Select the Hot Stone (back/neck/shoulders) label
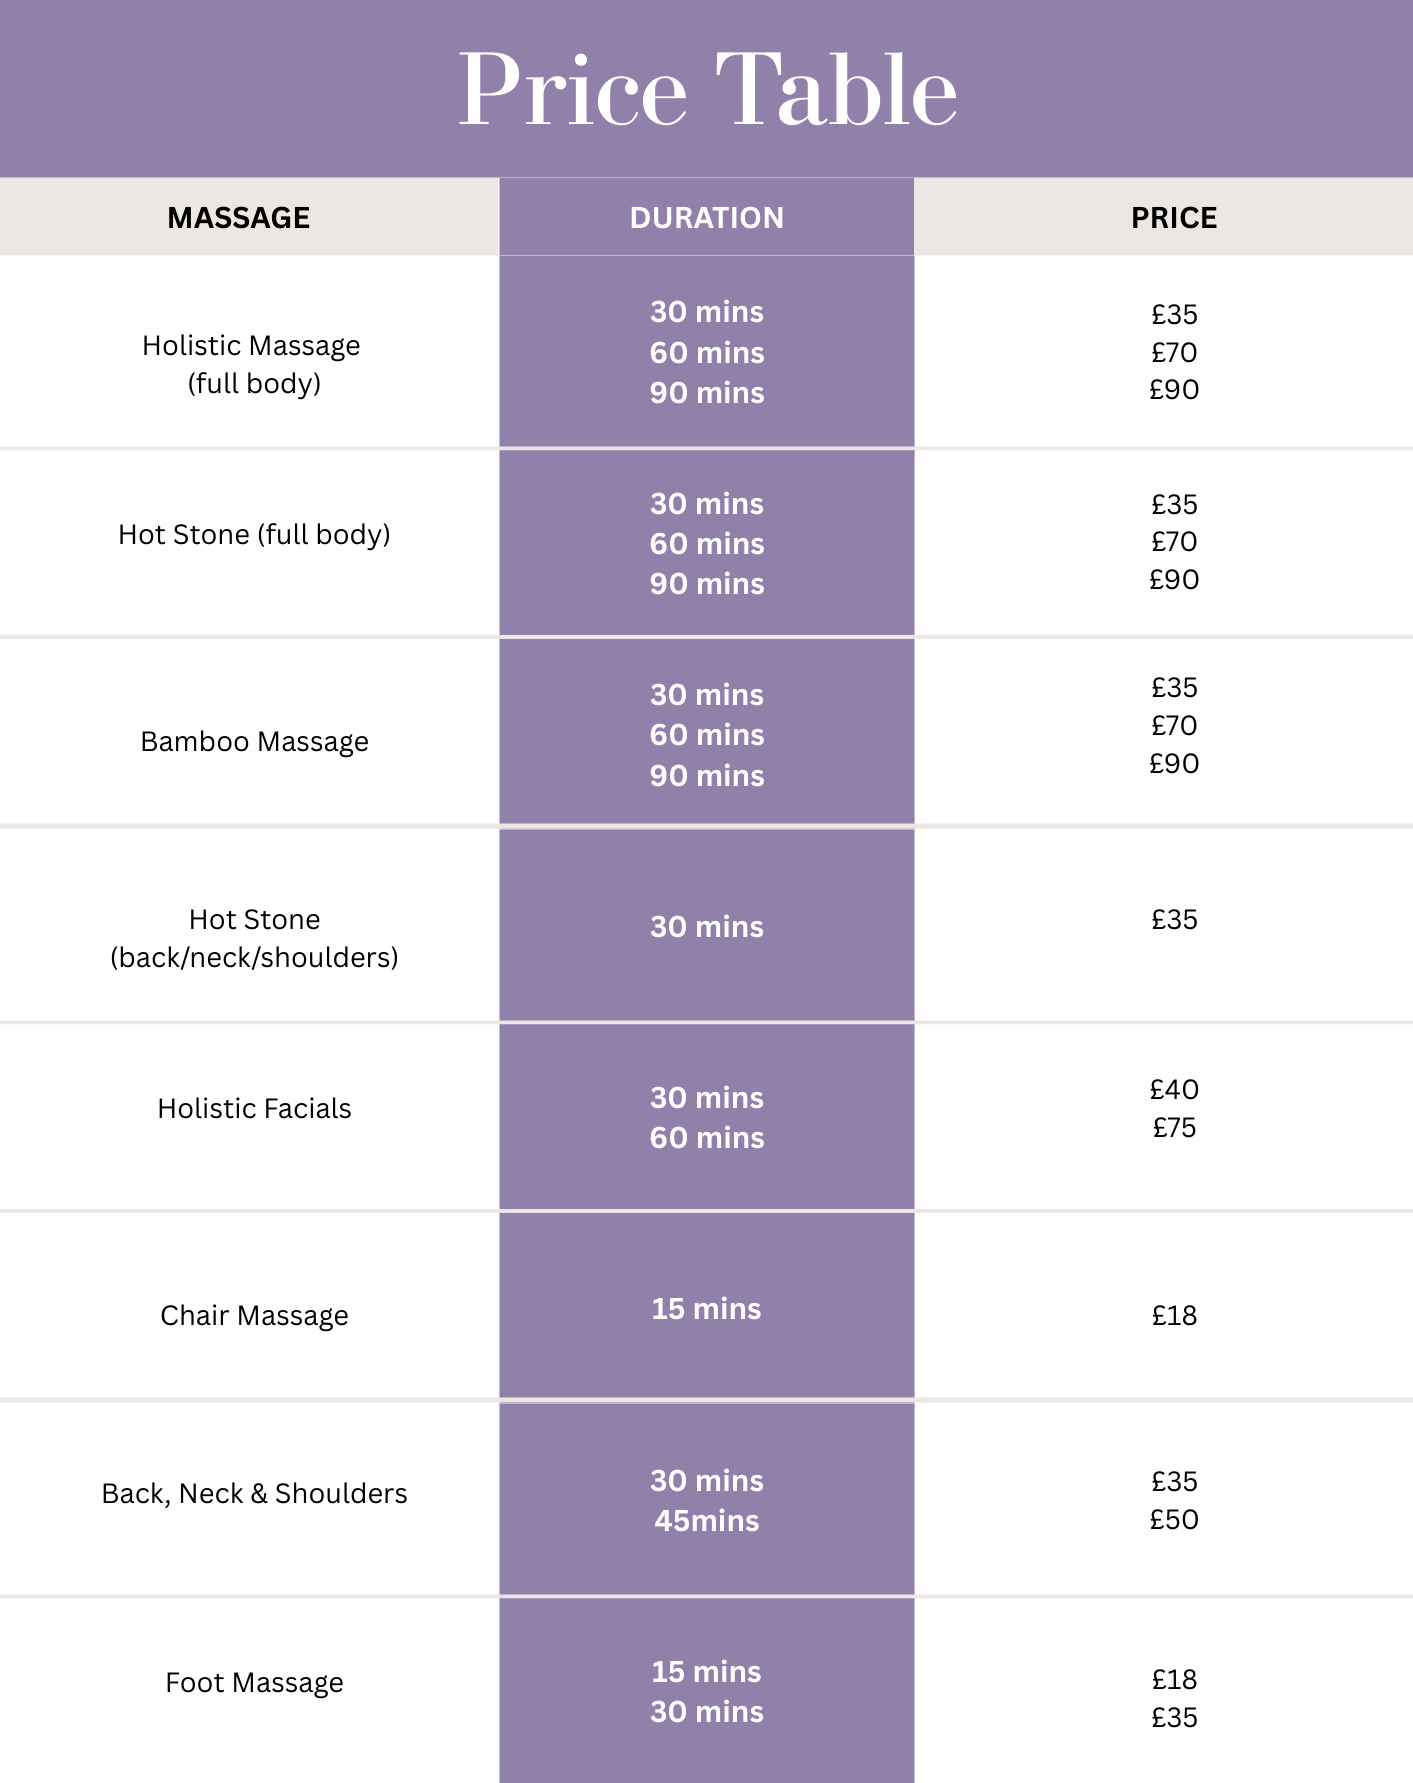This screenshot has height=1783, width=1413. (254, 938)
